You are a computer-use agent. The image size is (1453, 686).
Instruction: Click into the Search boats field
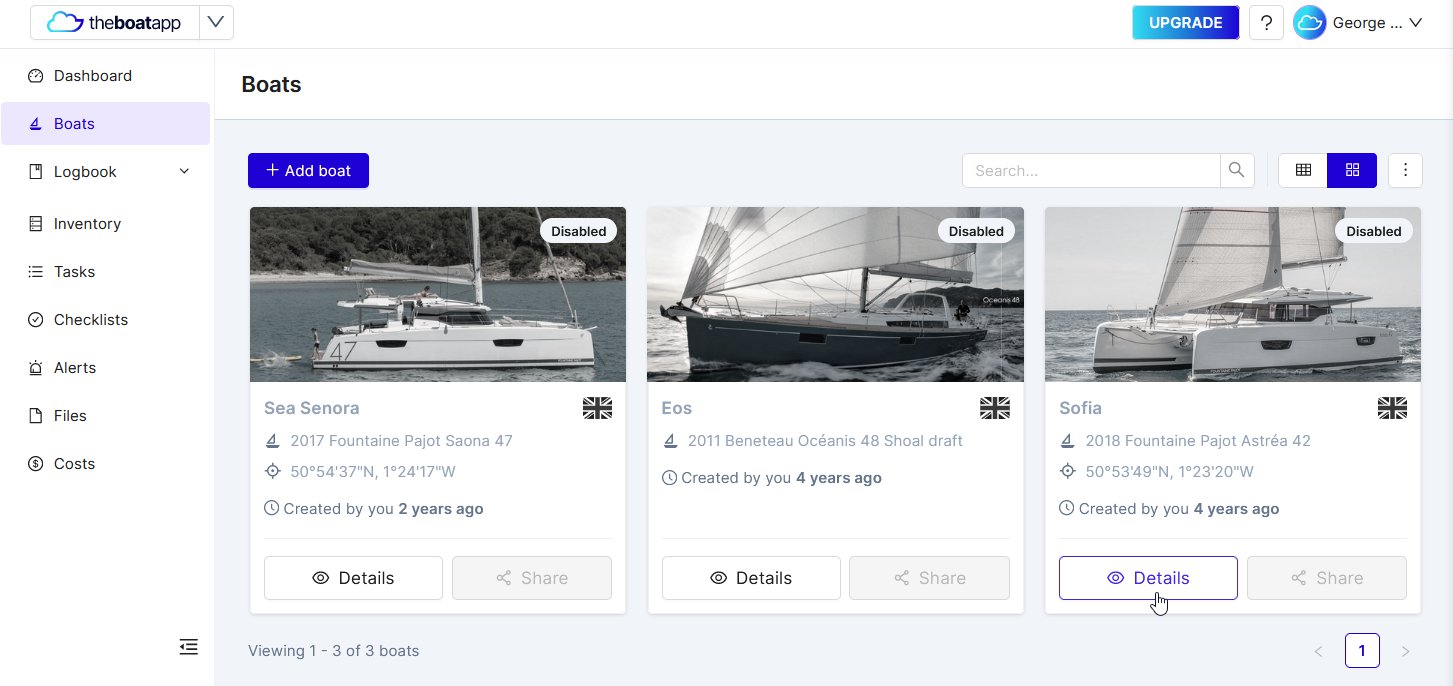pyautogui.click(x=1091, y=170)
